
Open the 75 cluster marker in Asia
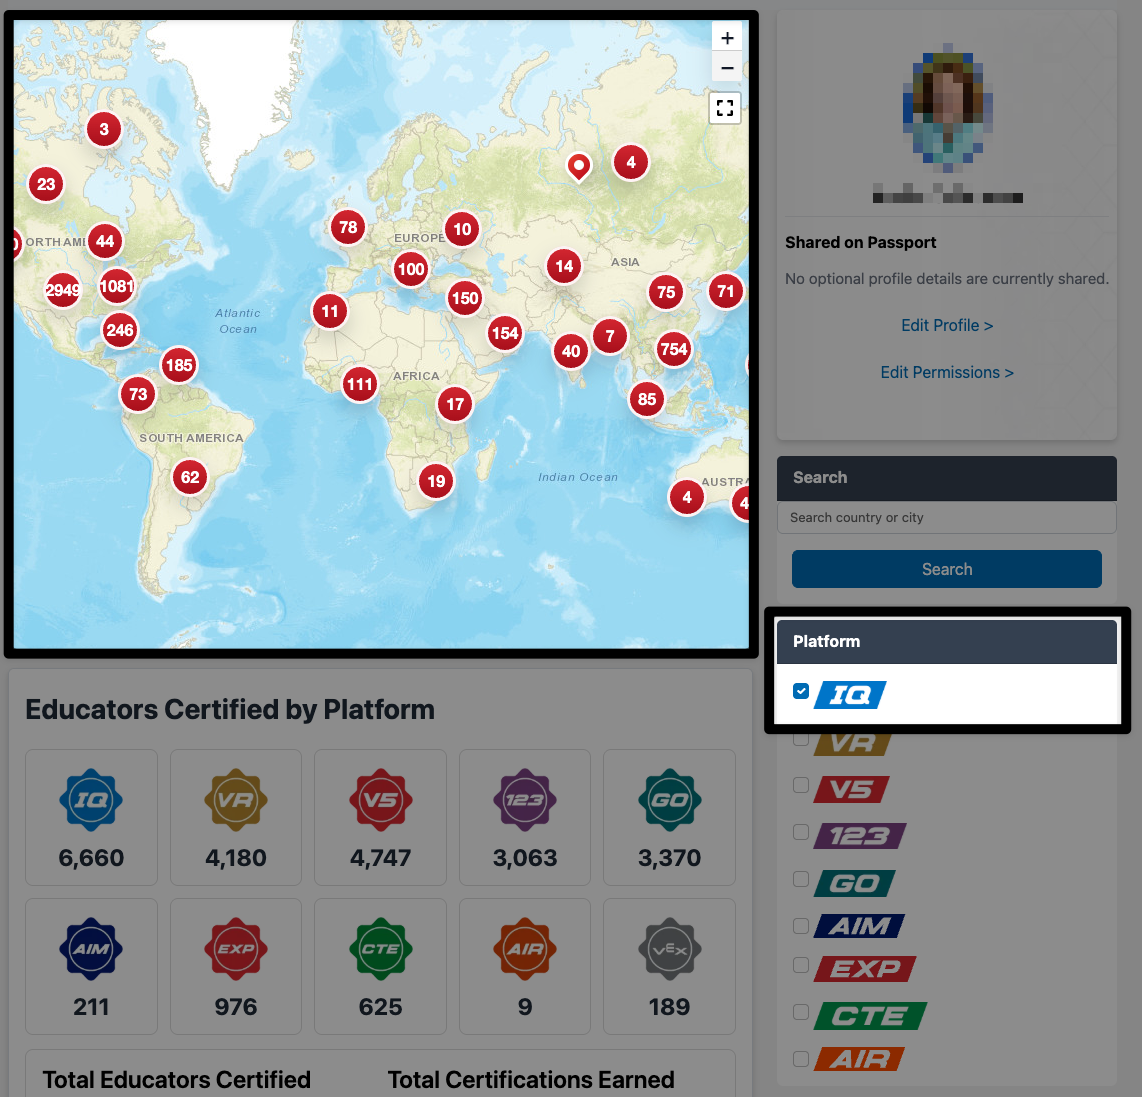[x=666, y=292]
